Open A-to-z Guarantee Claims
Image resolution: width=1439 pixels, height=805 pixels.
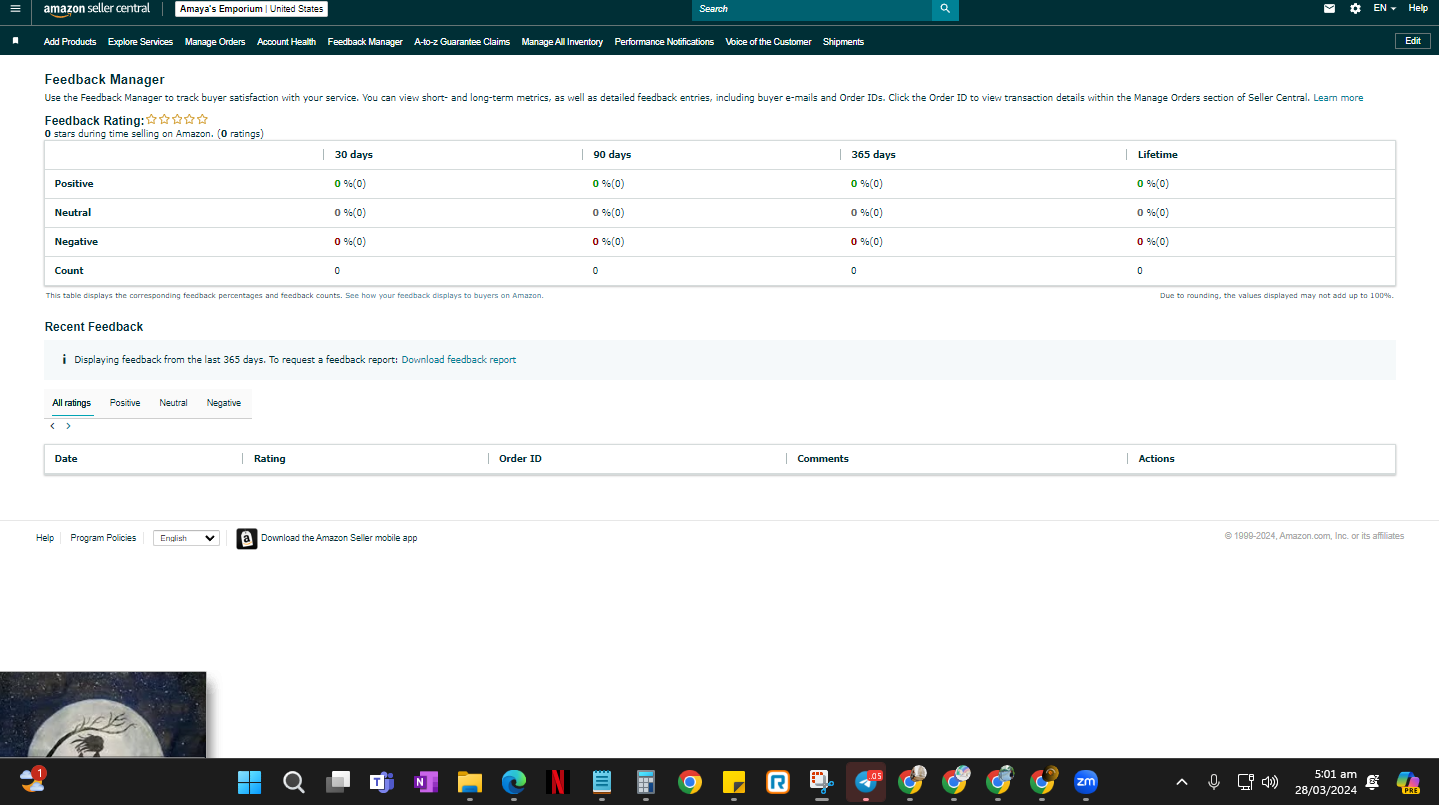[x=462, y=42]
